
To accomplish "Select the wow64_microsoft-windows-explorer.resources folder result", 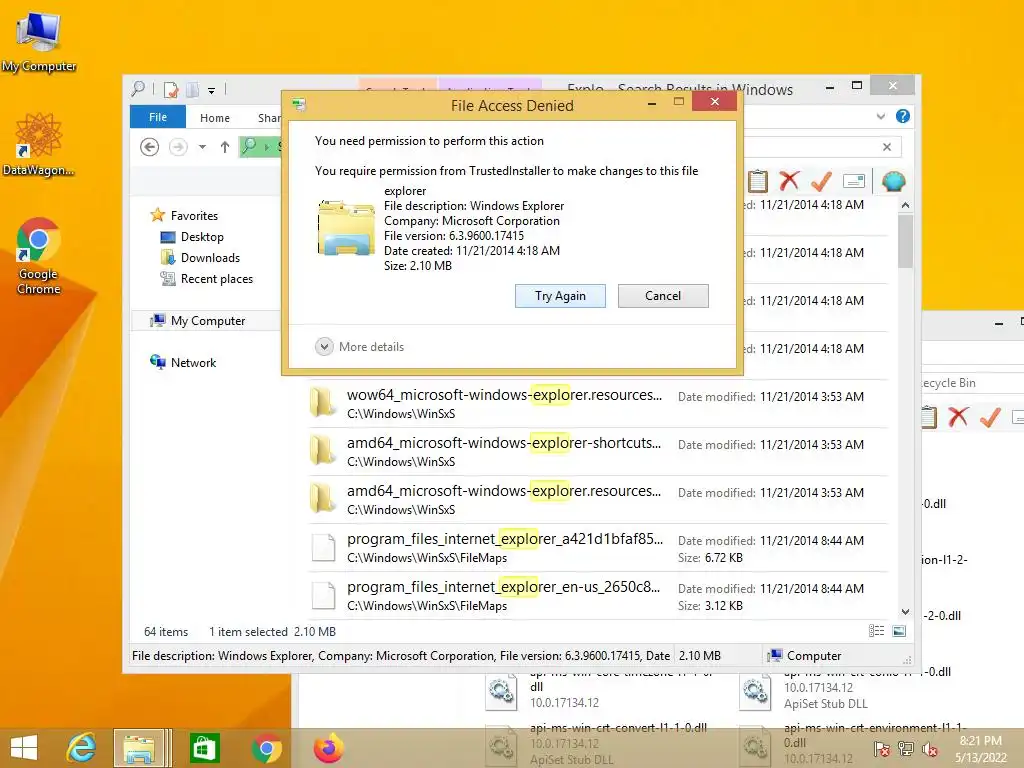I will (x=598, y=404).
